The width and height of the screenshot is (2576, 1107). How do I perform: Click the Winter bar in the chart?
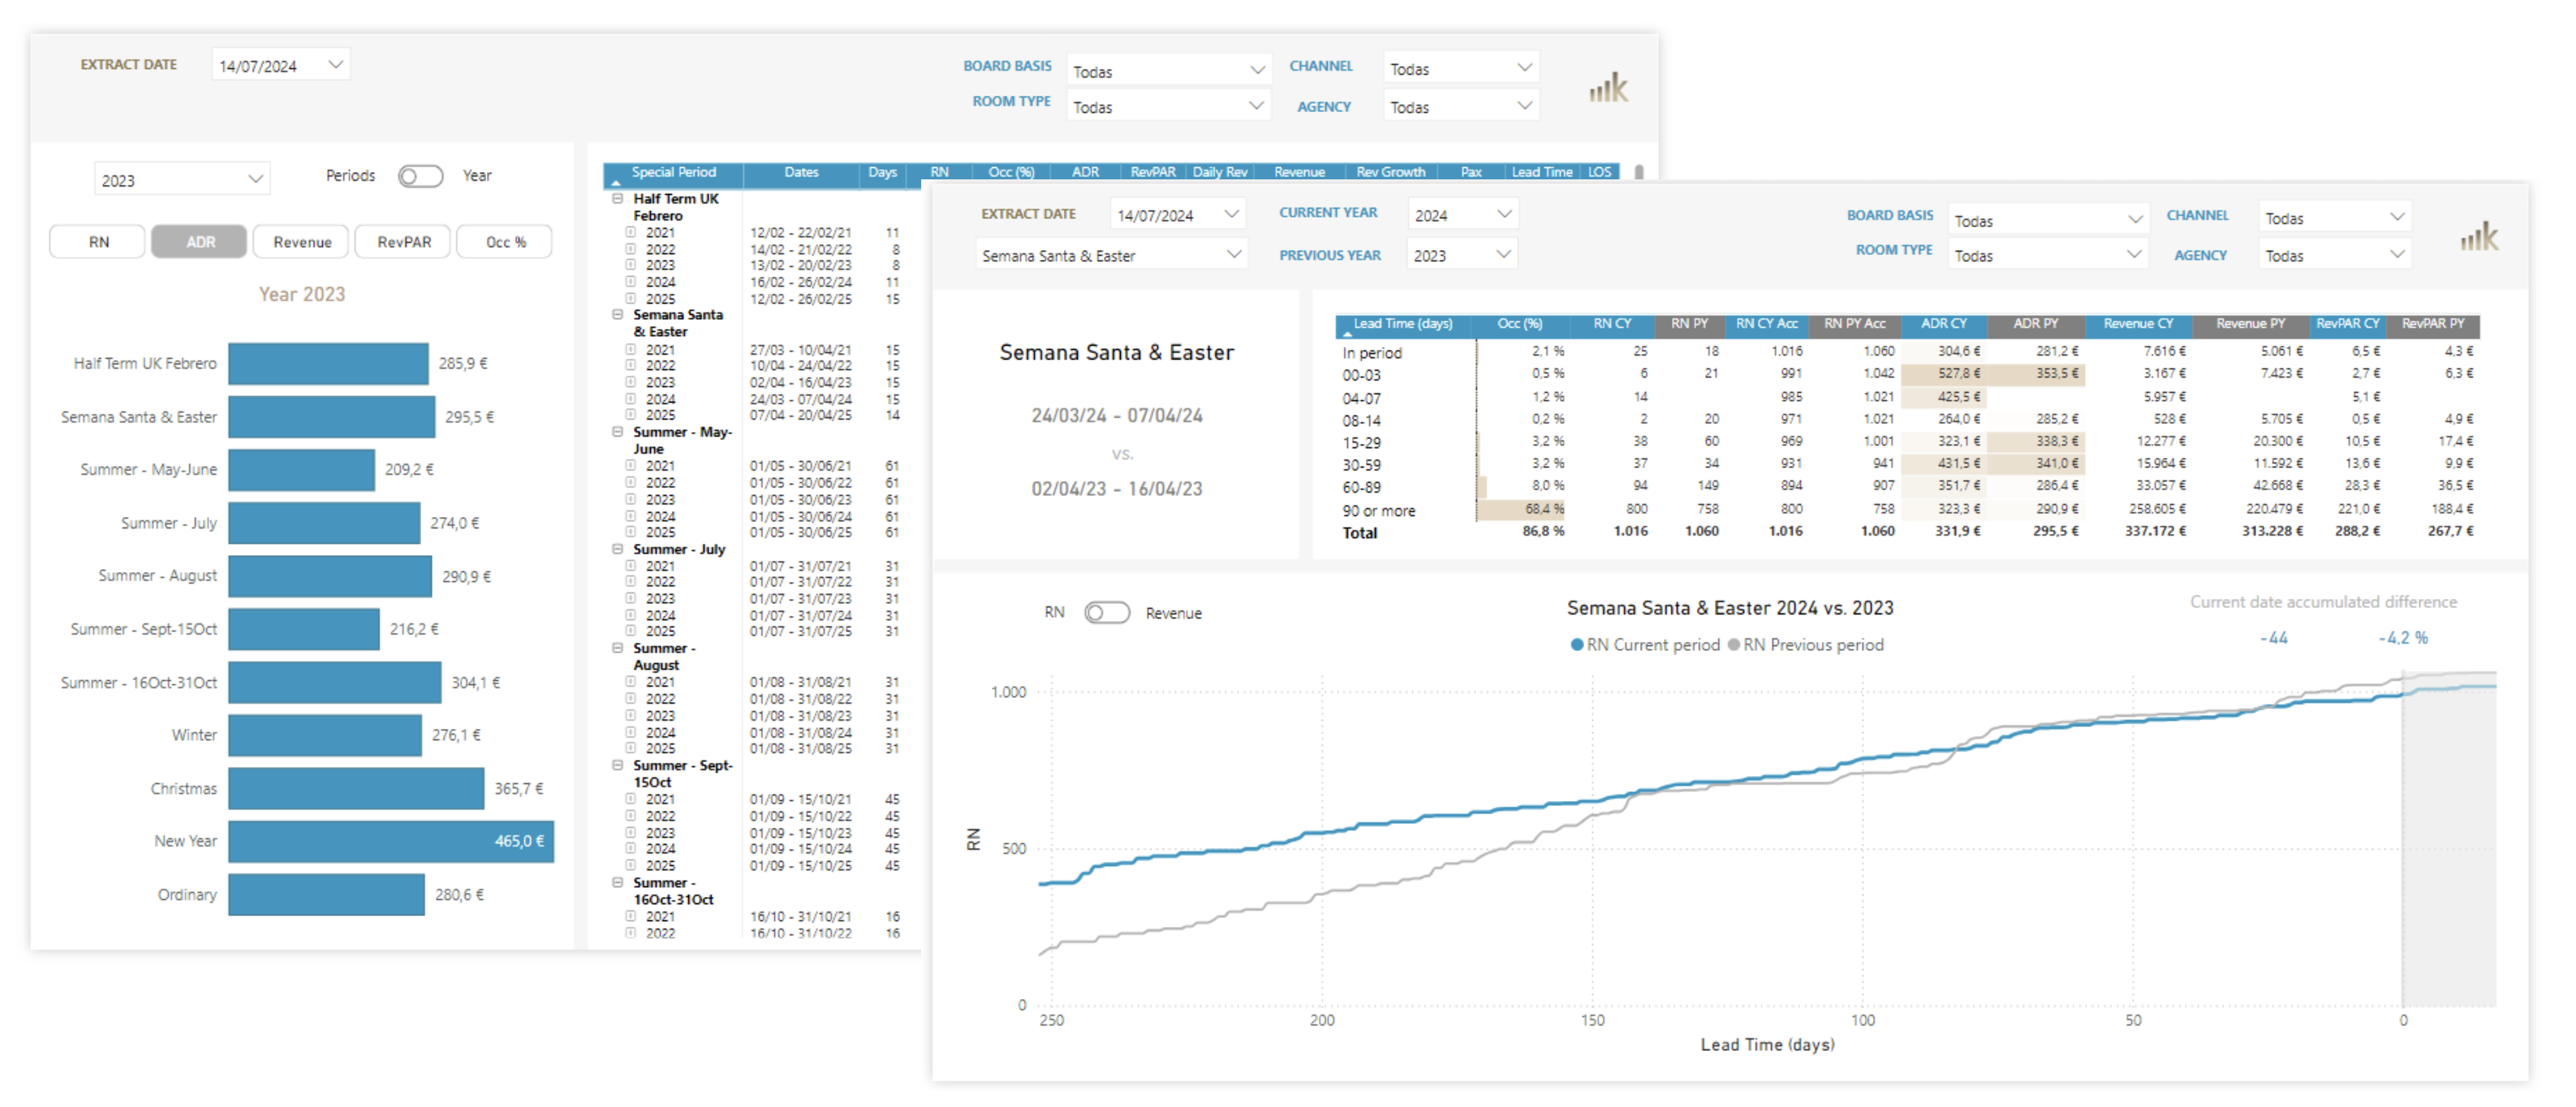coord(325,735)
